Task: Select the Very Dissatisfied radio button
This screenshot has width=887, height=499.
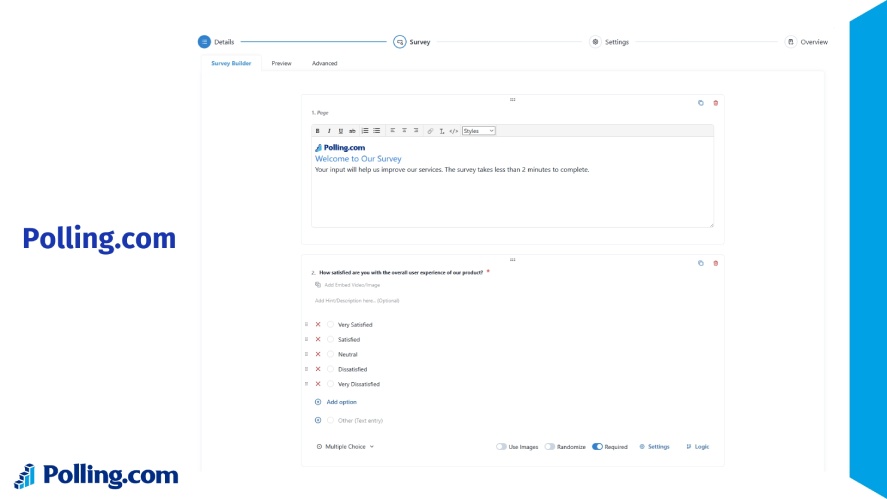Action: click(x=330, y=384)
